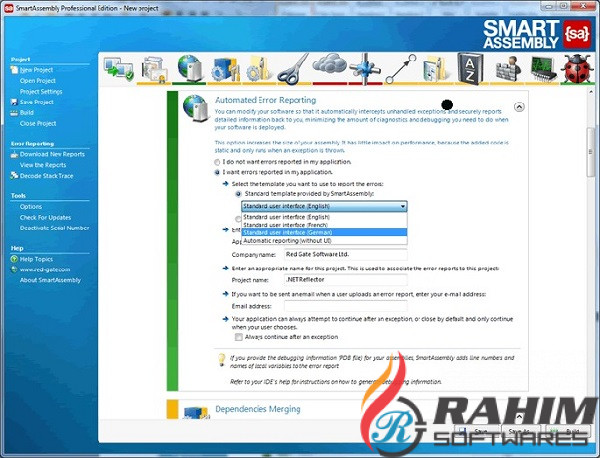This screenshot has height=458, width=600.
Task: Click the line with circles icon
Action: tap(401, 69)
